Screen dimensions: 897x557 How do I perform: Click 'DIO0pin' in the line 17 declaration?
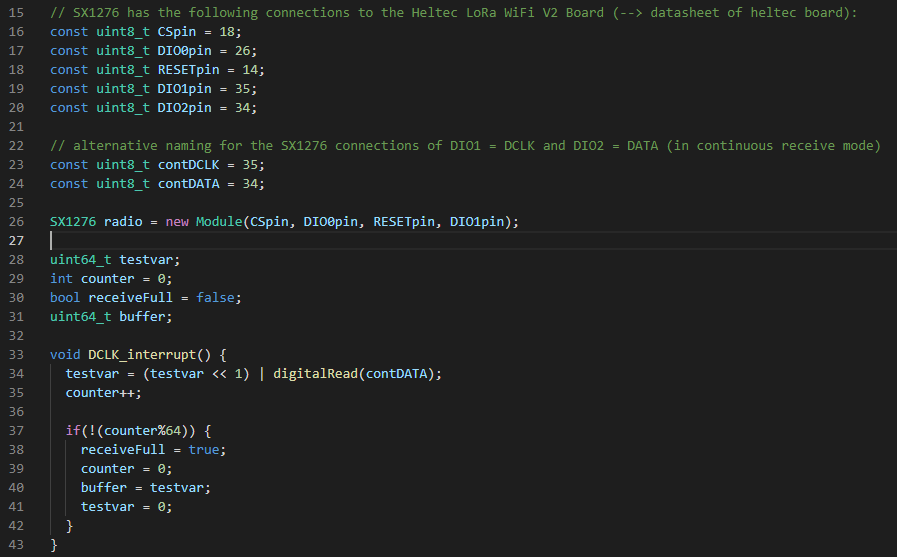184,51
